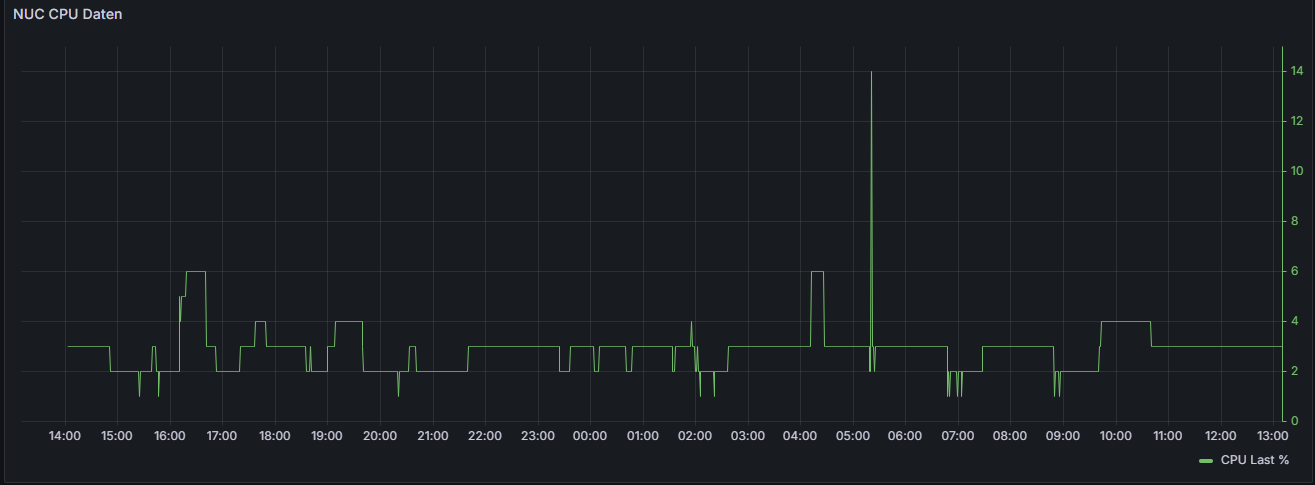This screenshot has width=1315, height=485.
Task: Click the 19:00 time axis label
Action: click(327, 436)
